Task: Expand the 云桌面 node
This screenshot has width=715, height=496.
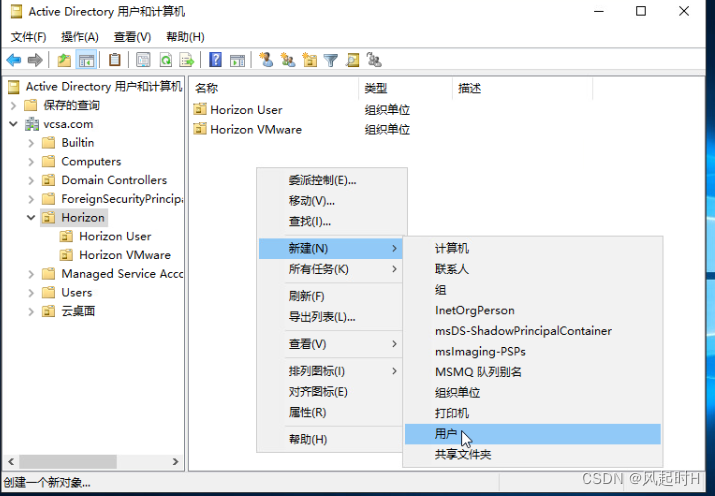Action: pos(31,311)
